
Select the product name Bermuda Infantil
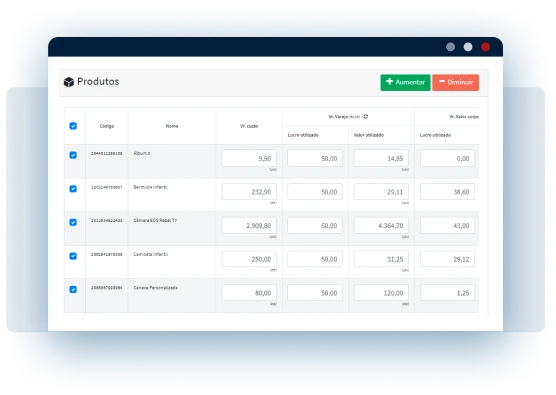151,187
